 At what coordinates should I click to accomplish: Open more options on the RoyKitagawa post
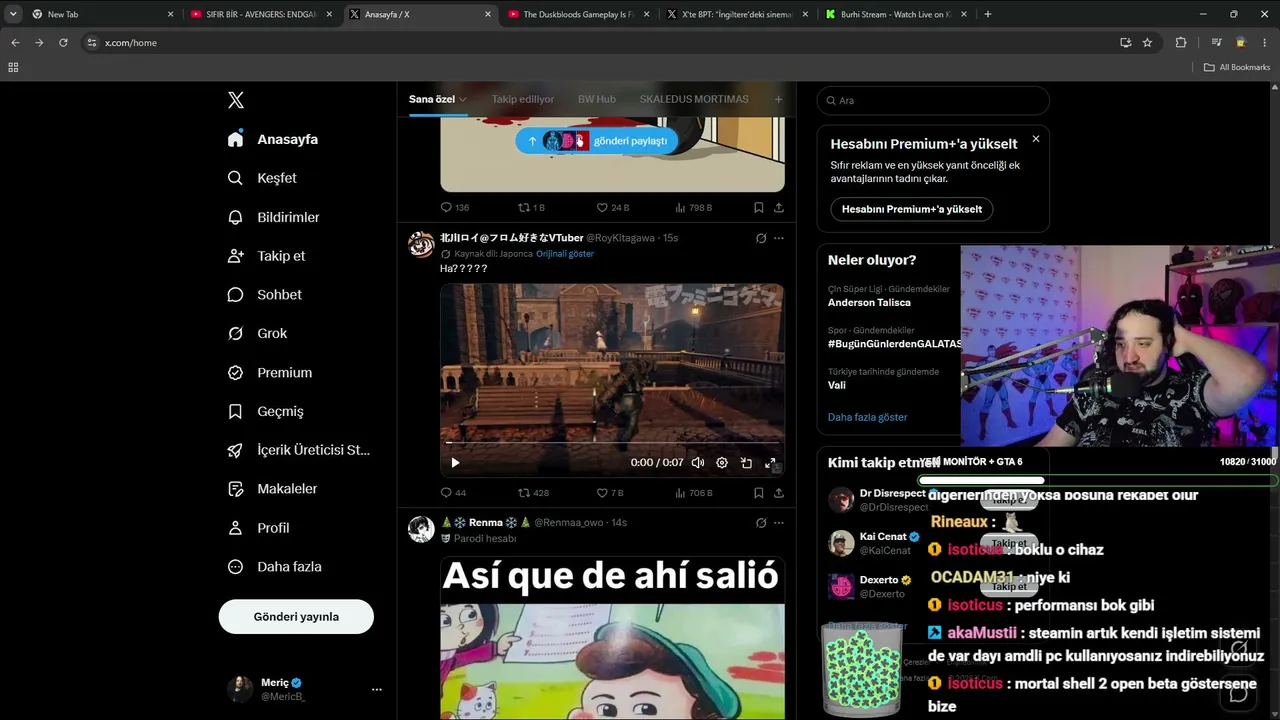pyautogui.click(x=779, y=238)
